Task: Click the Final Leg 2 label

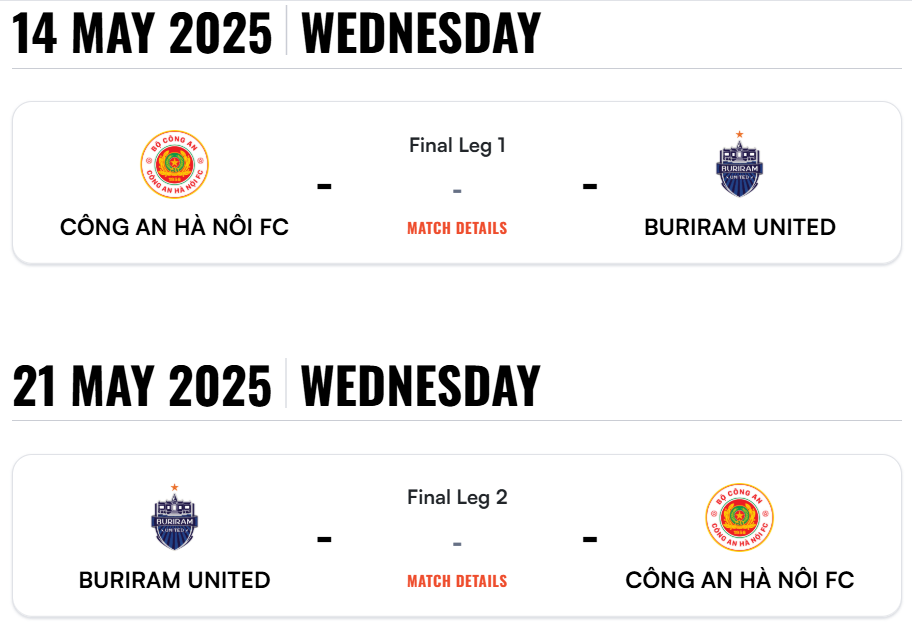Action: (457, 498)
